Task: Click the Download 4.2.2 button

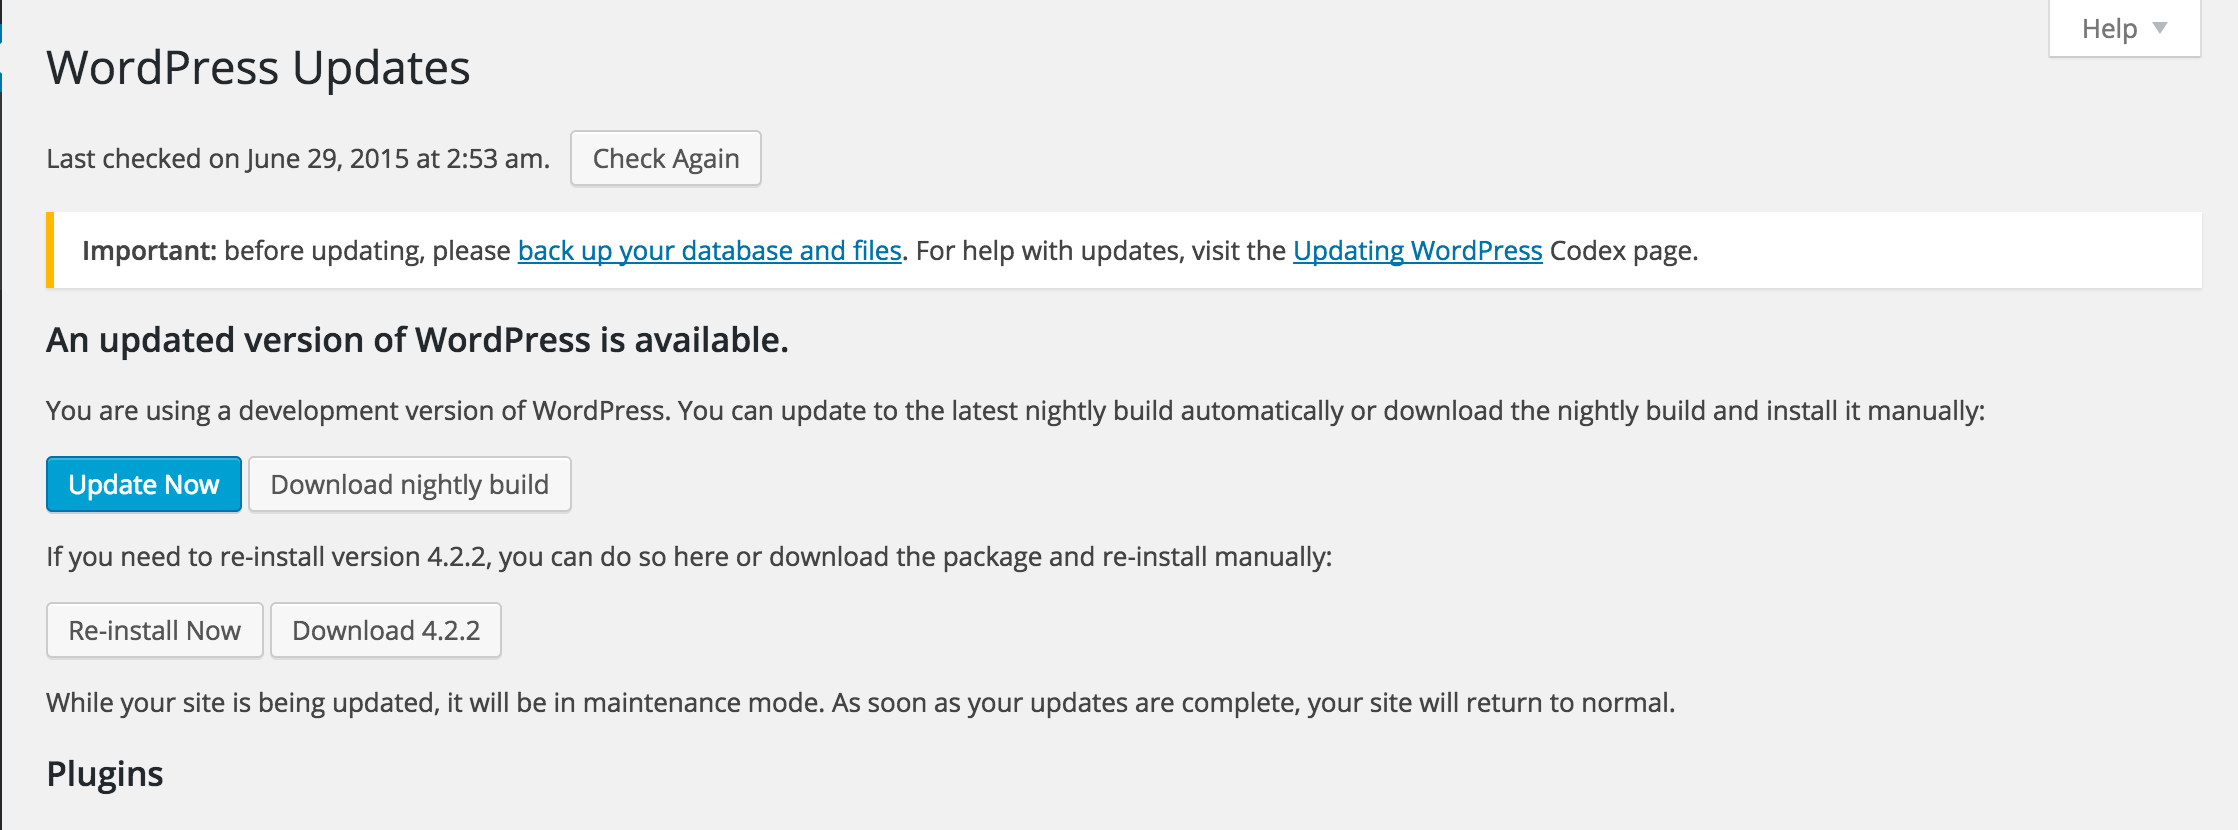Action: (x=386, y=630)
